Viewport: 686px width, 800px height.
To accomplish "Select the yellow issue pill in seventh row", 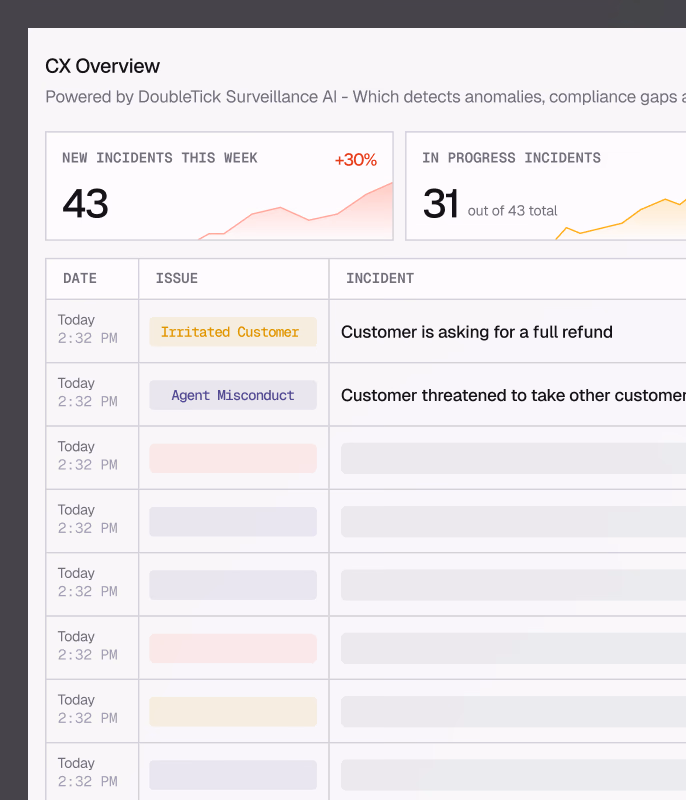I will point(232,711).
